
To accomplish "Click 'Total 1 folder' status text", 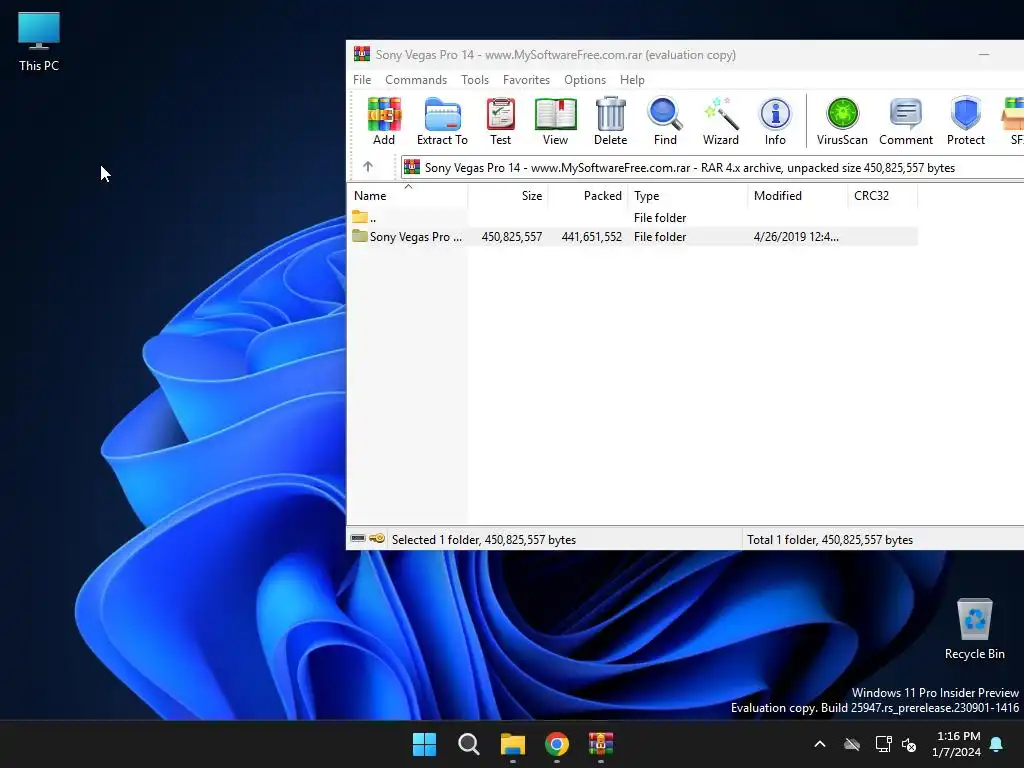I will click(x=829, y=539).
